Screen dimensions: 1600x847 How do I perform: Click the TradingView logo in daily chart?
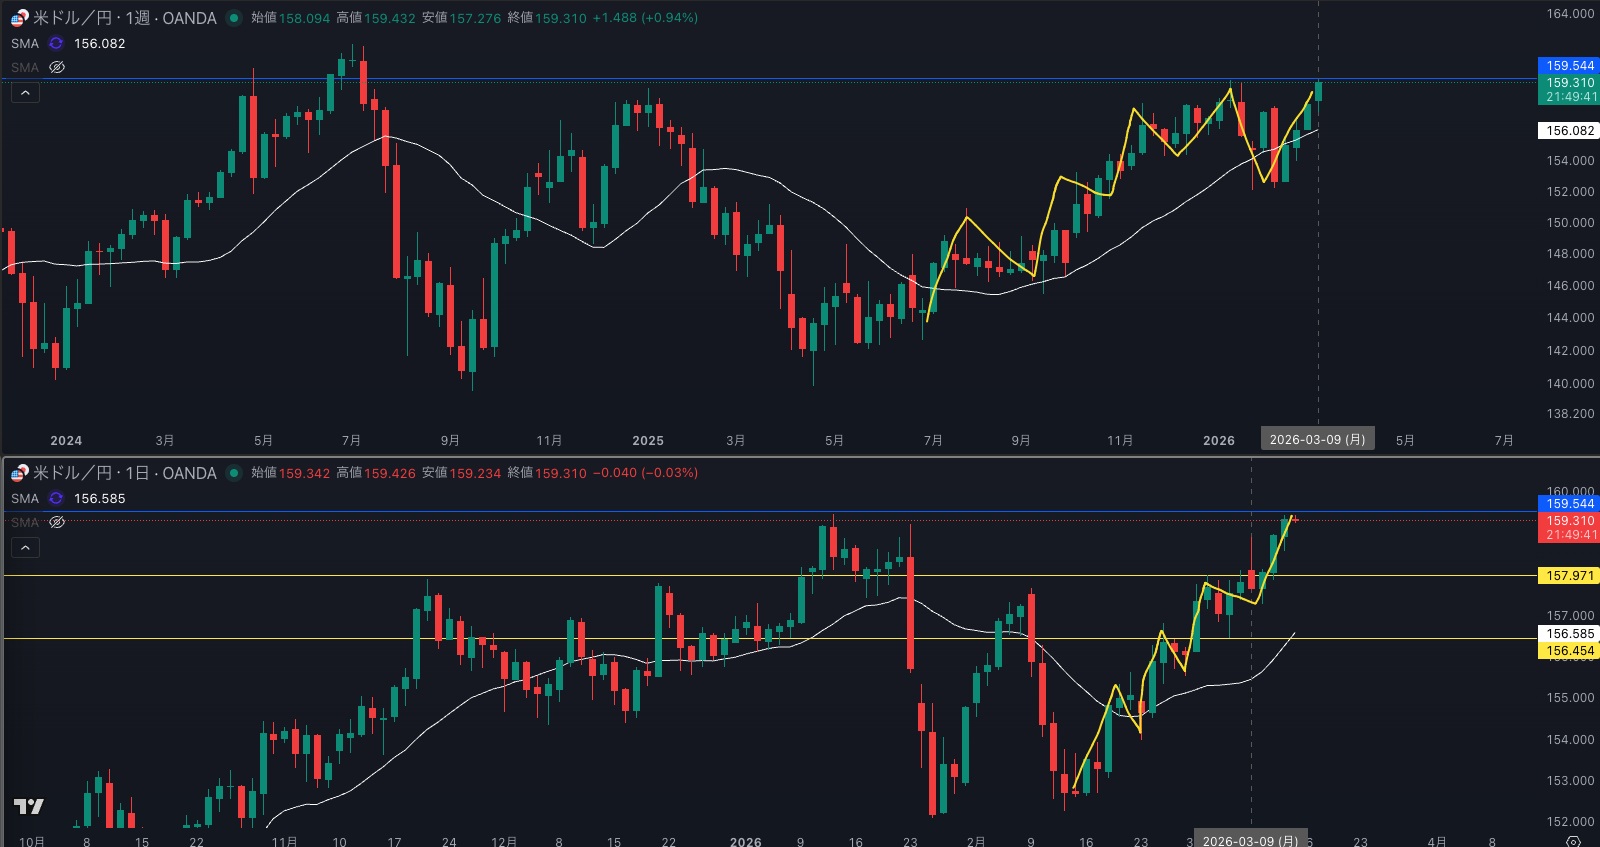29,806
